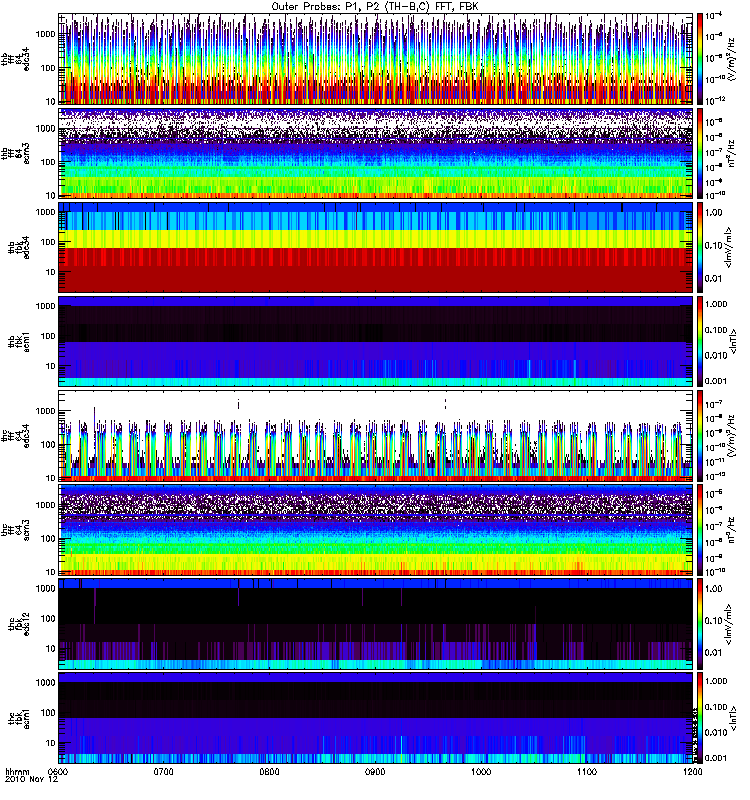Click the plot title "Outer Probes: P1, P2 (TH-B,C) FFT, FBK"
The width and height of the screenshot is (750, 800).
375,7
